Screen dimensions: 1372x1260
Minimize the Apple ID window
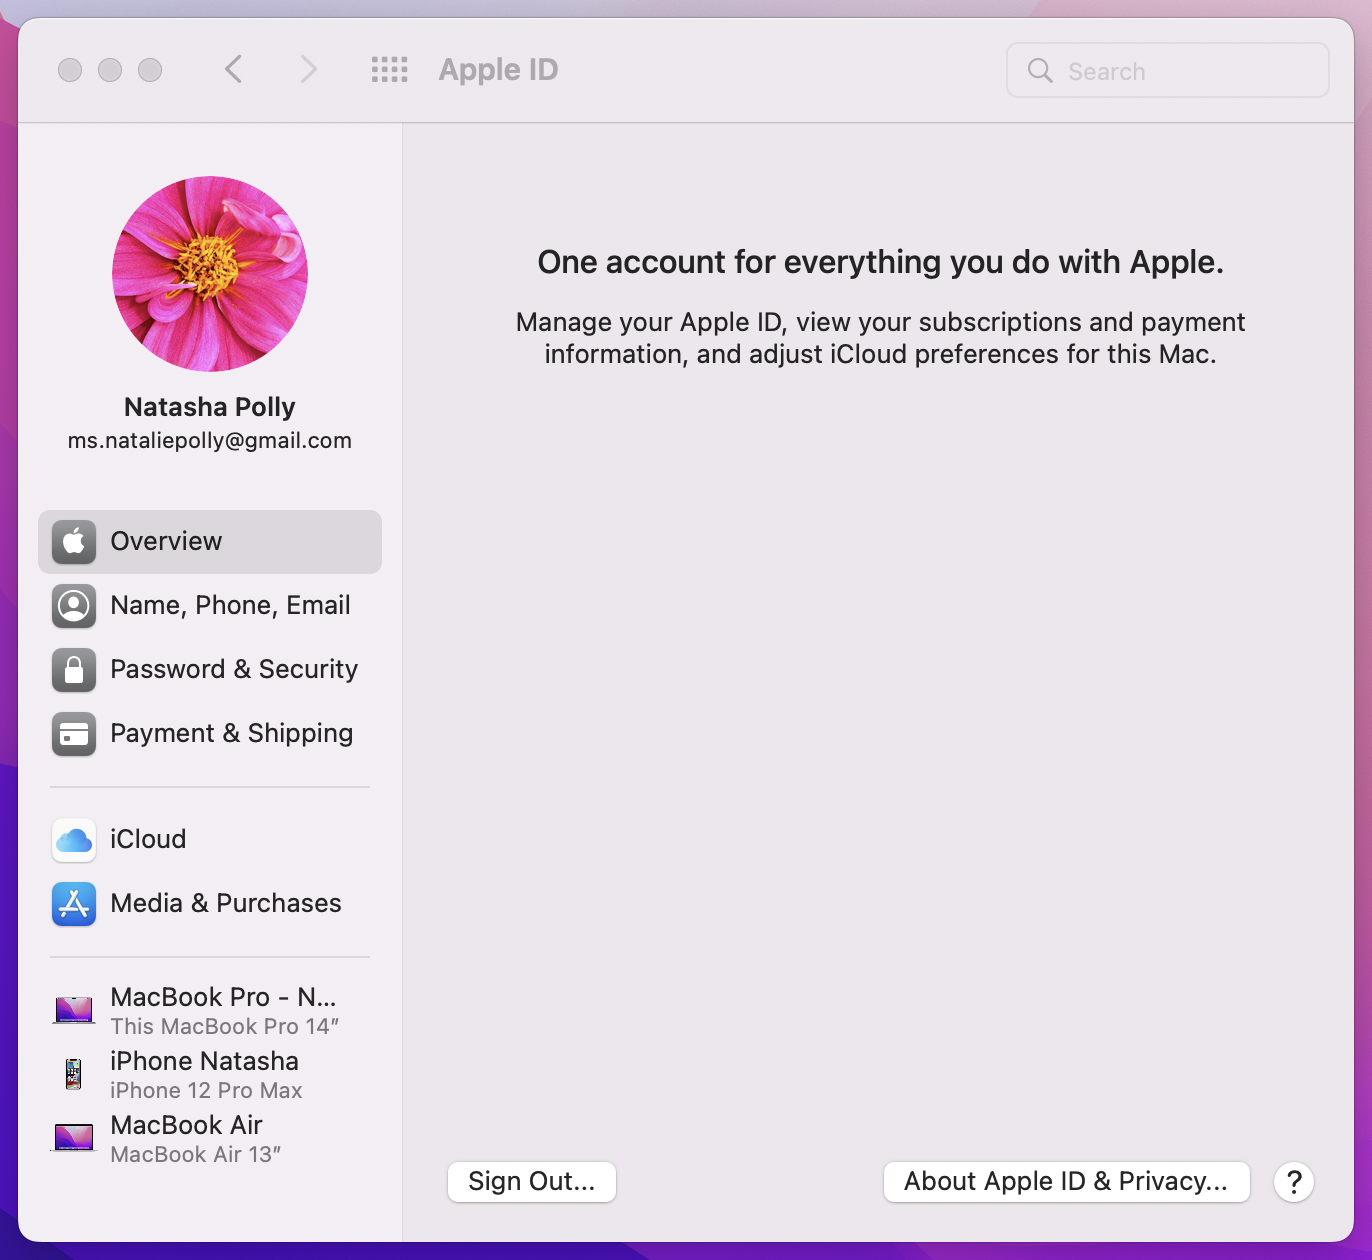[110, 70]
